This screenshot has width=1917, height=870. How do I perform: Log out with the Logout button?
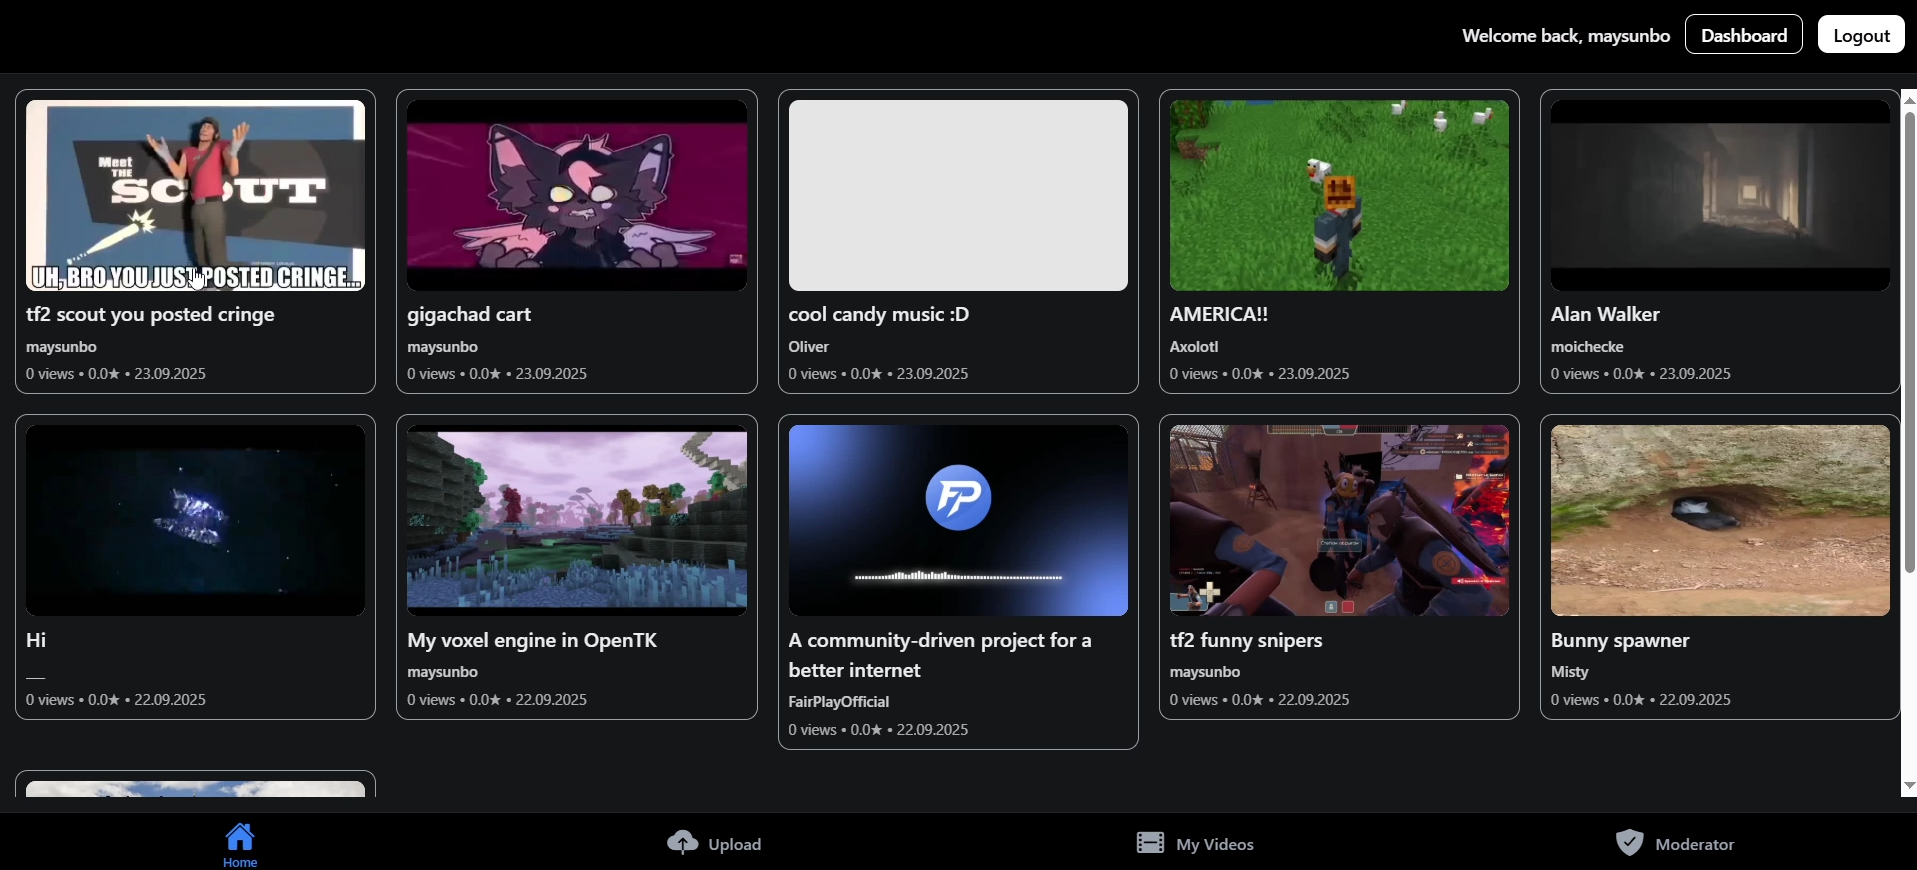coord(1861,35)
